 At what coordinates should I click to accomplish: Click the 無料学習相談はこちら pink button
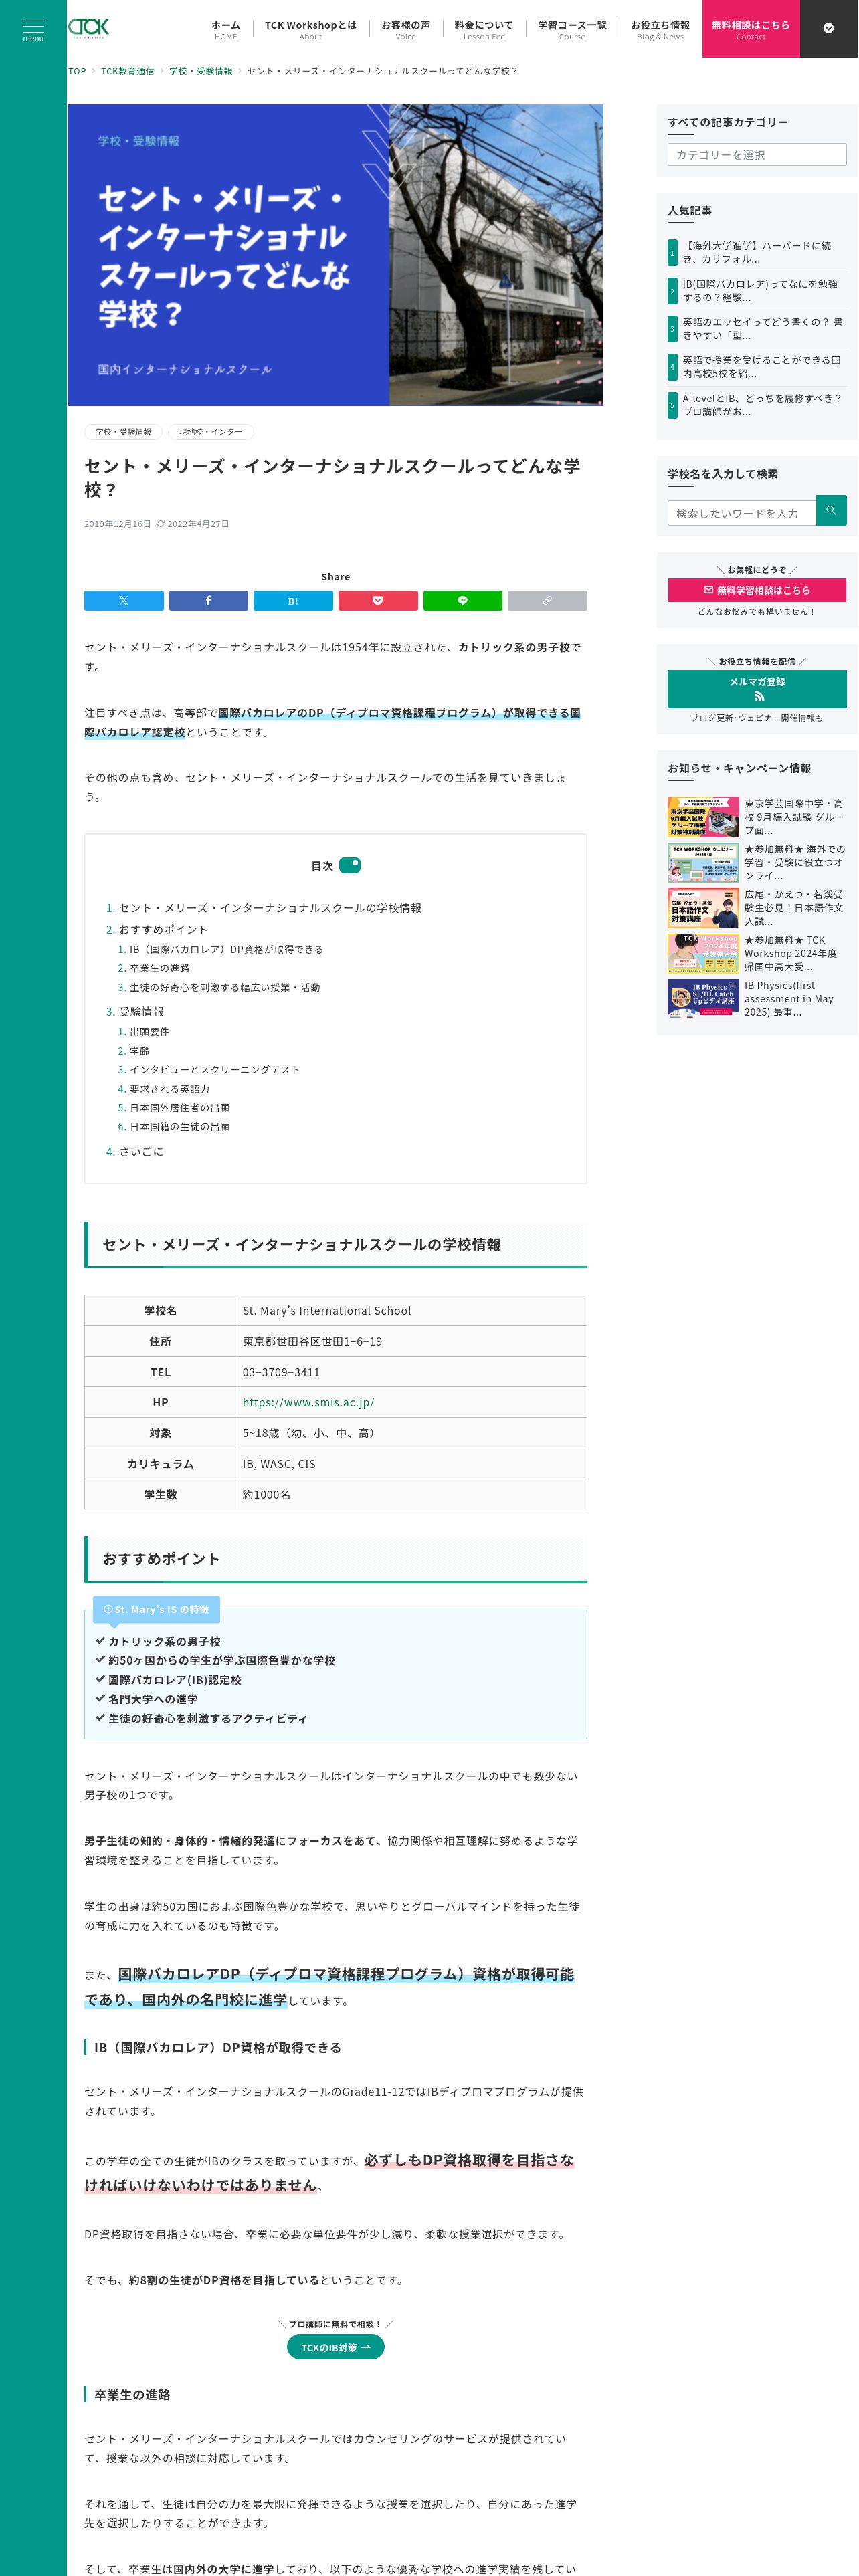point(757,590)
